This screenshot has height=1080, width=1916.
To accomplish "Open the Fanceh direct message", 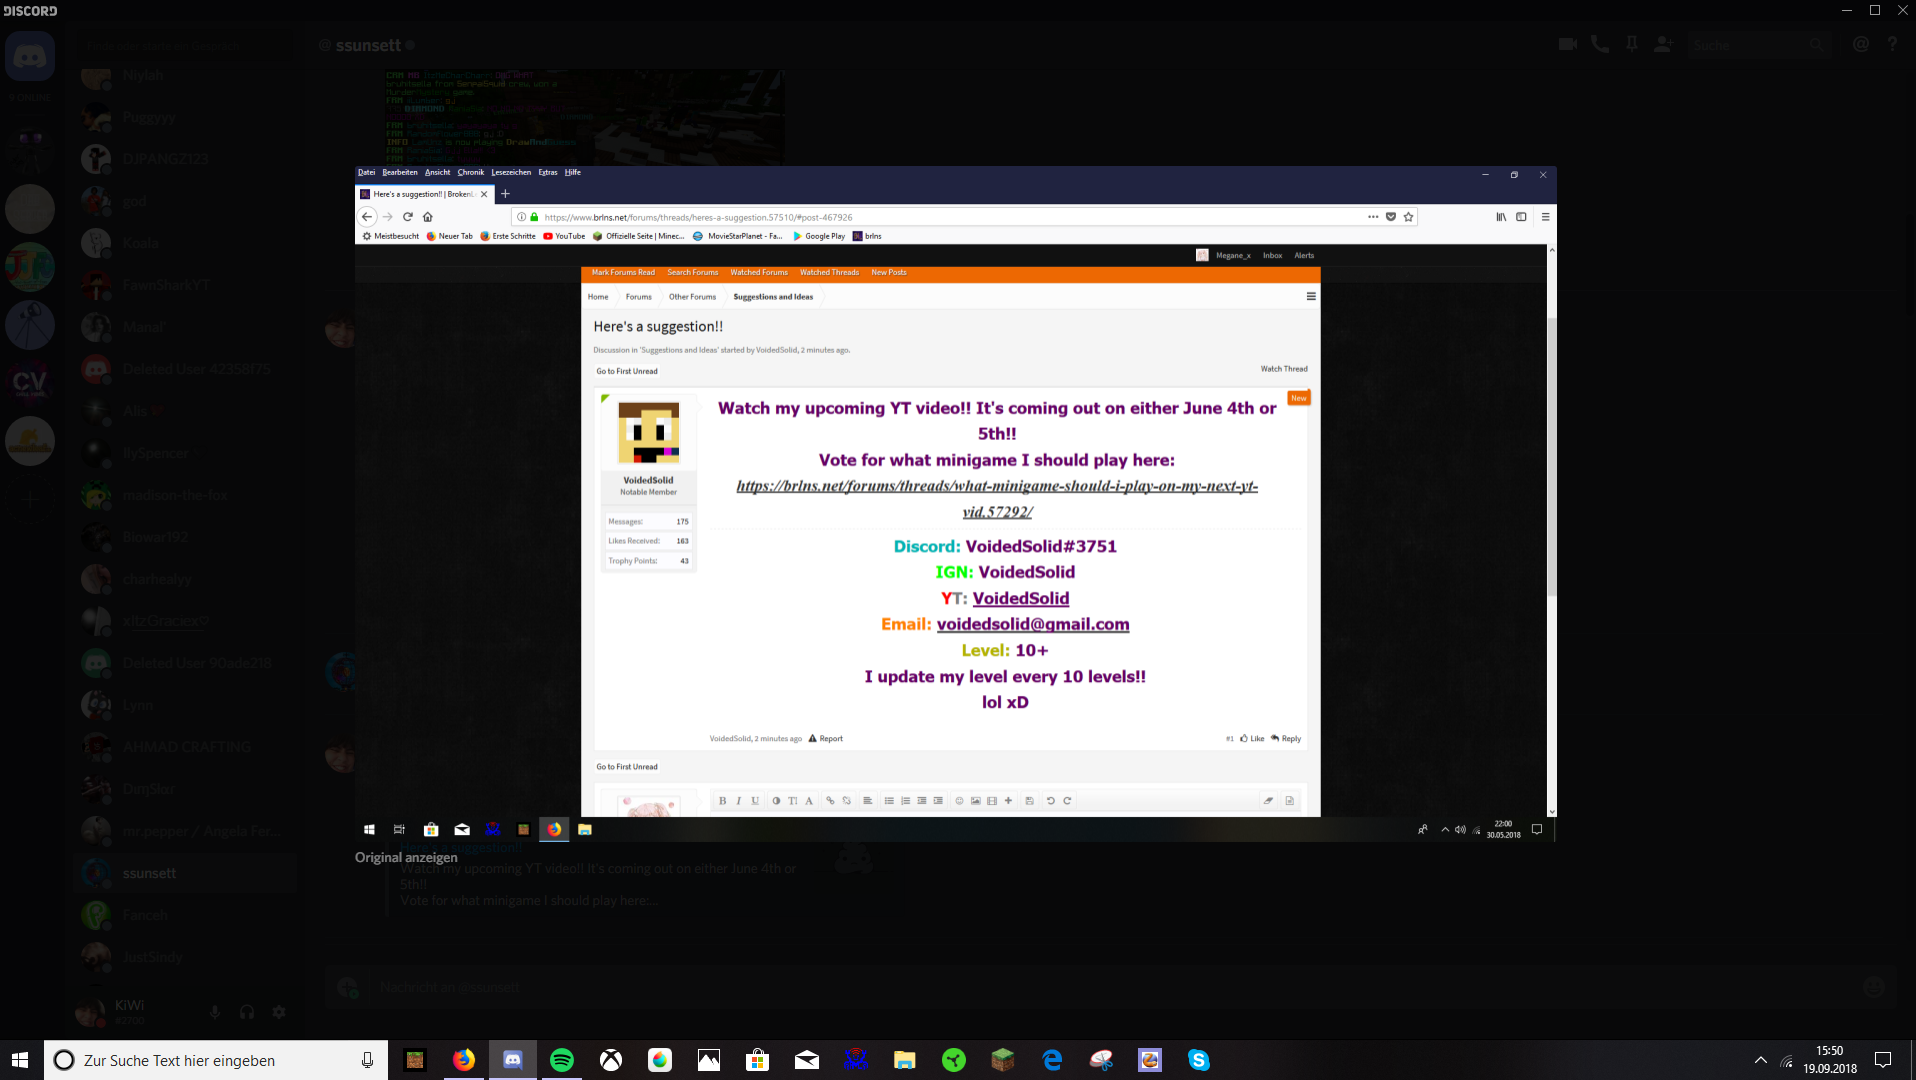I will coord(185,915).
